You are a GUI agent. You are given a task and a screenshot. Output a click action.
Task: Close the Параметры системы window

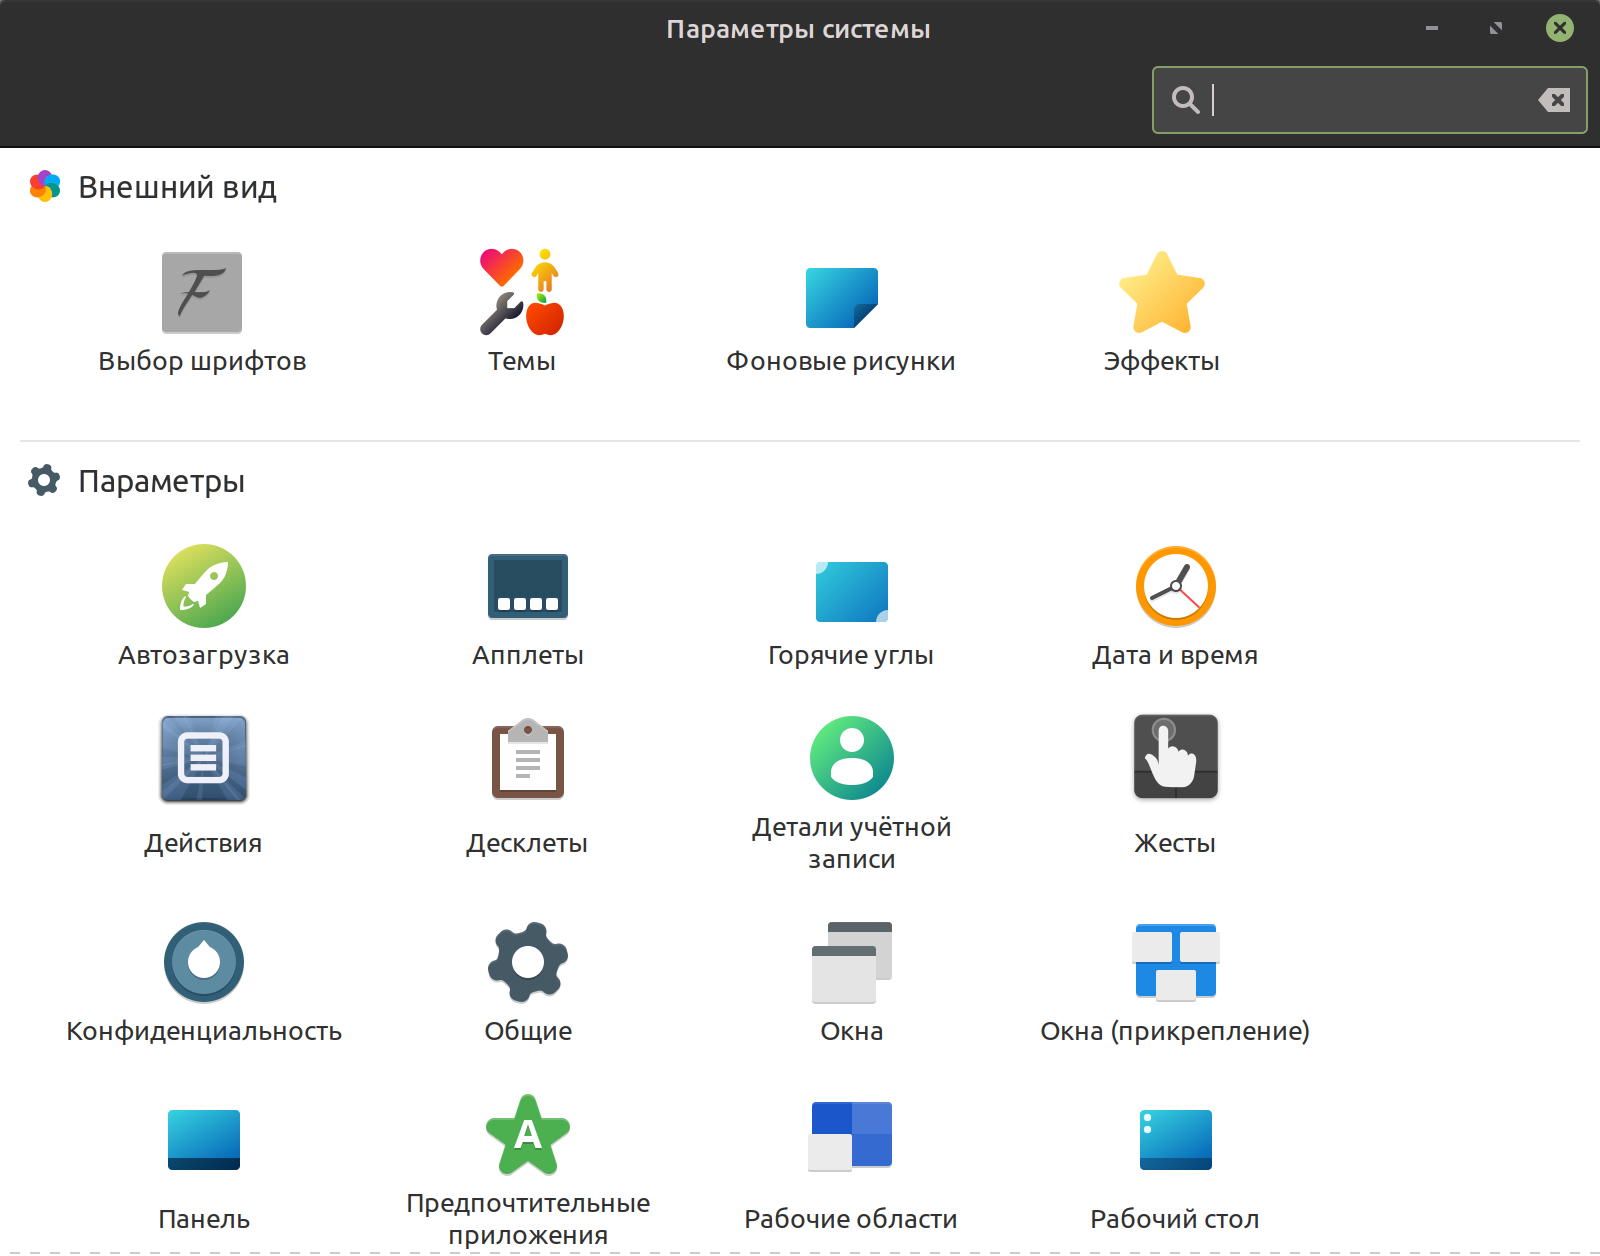click(x=1560, y=28)
